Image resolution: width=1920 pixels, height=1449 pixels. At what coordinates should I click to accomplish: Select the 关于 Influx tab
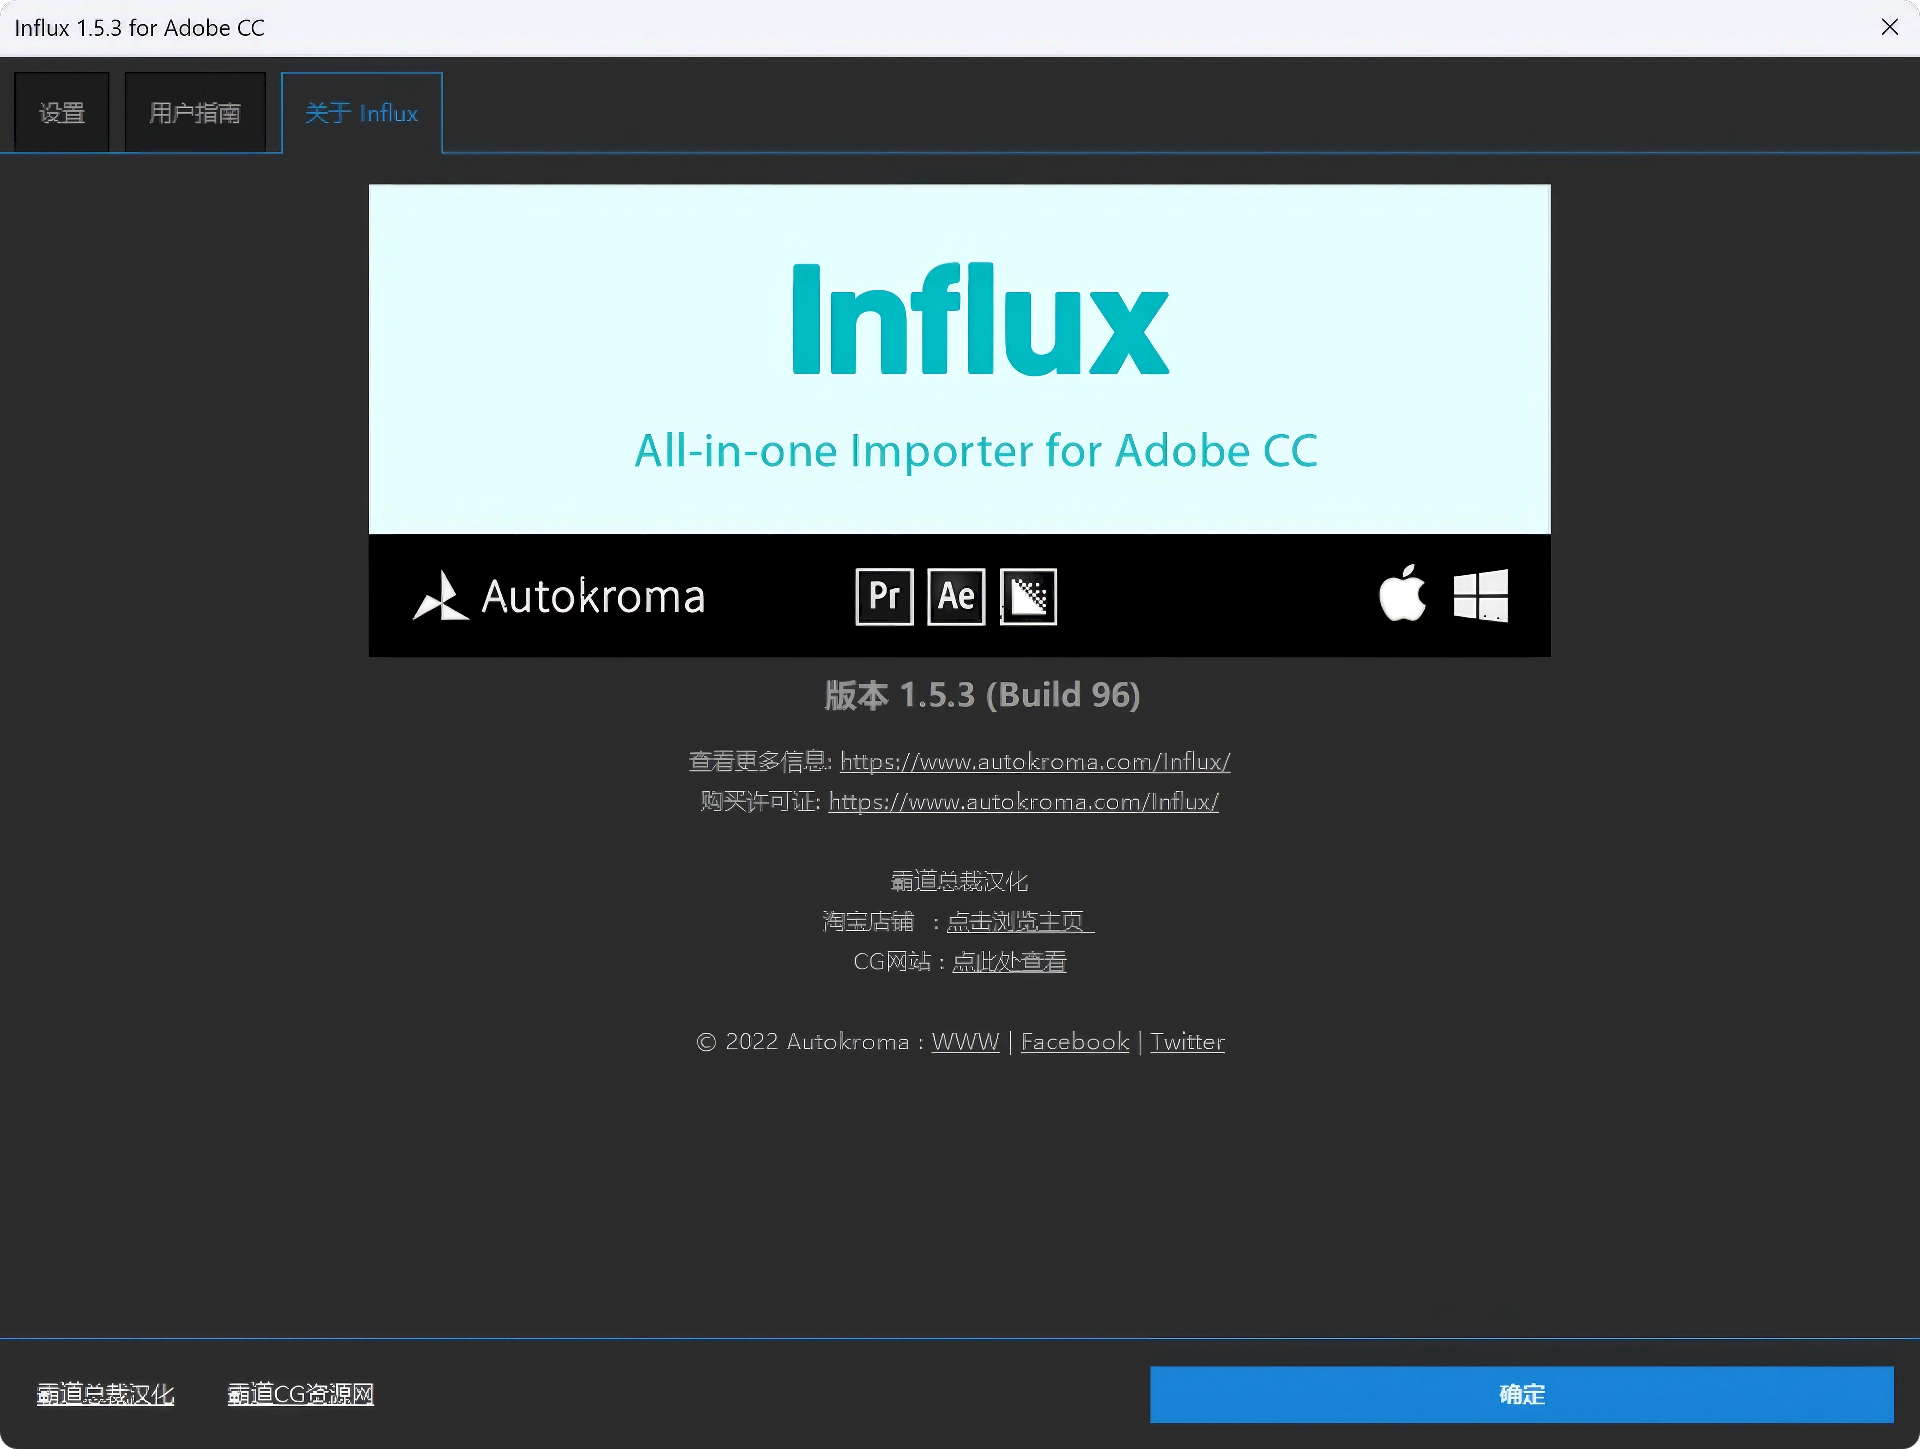(362, 112)
